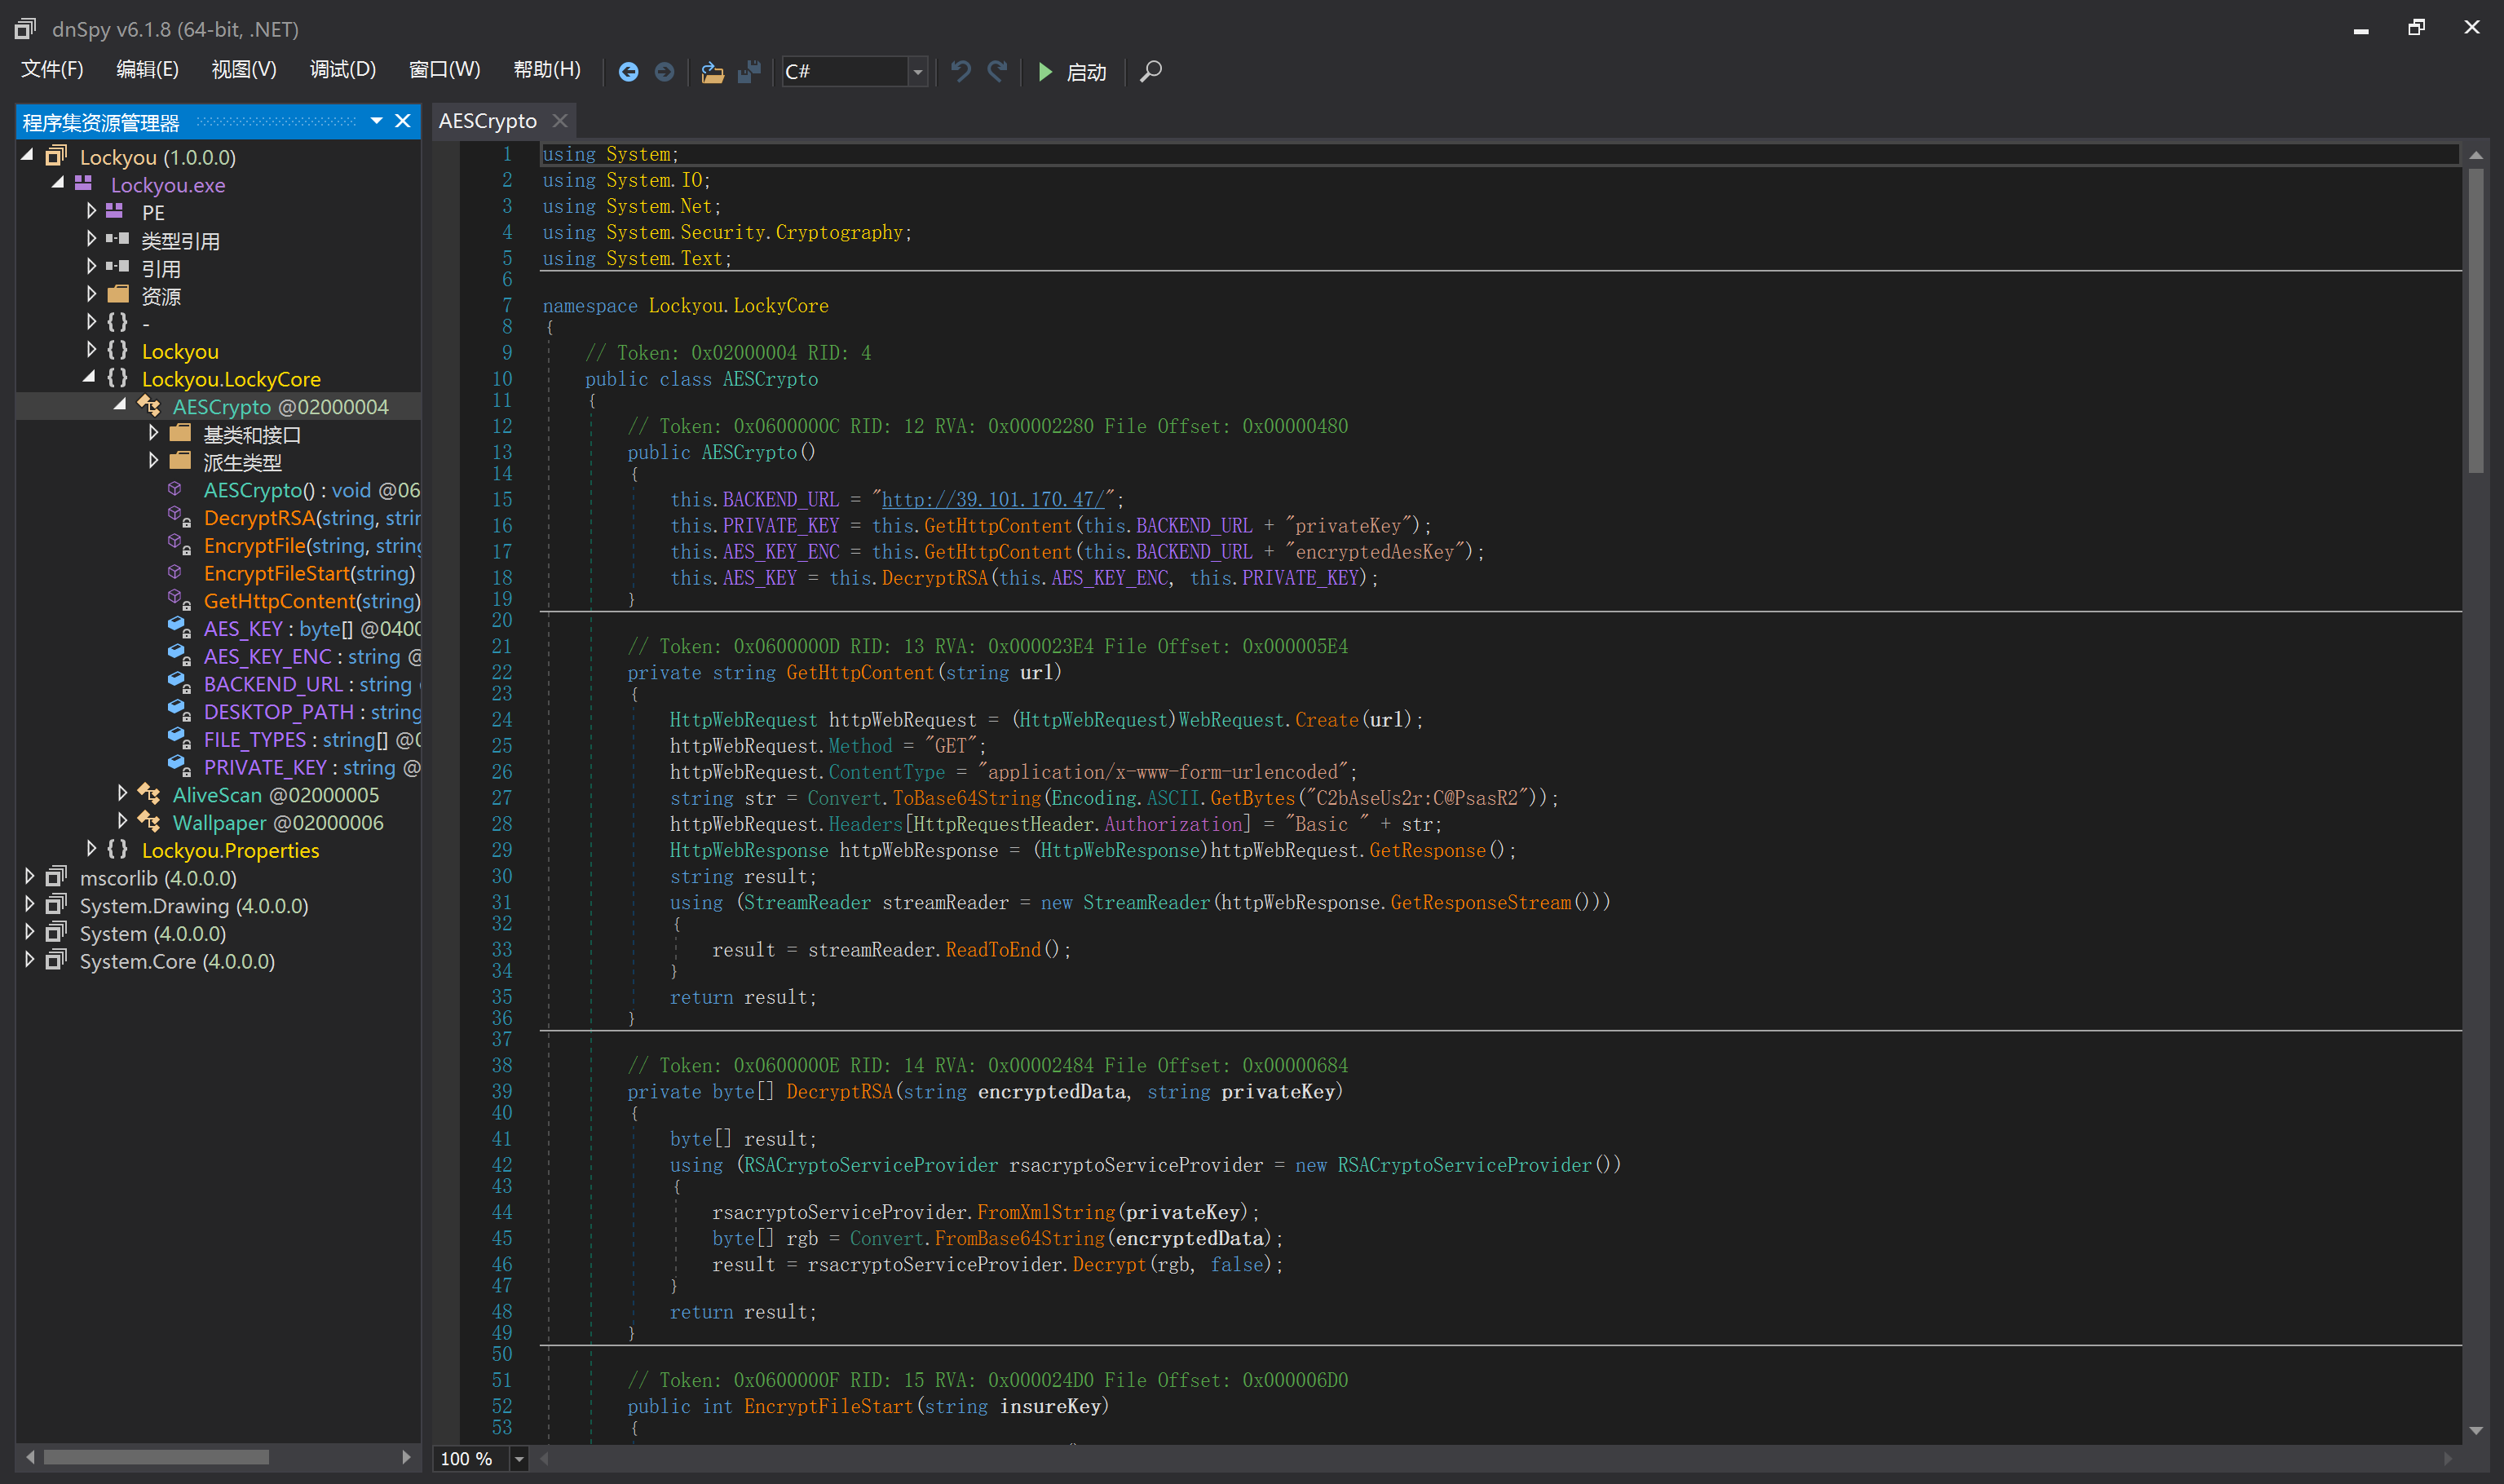
Task: Select the EncryptFile method tree item
Action: (x=311, y=546)
